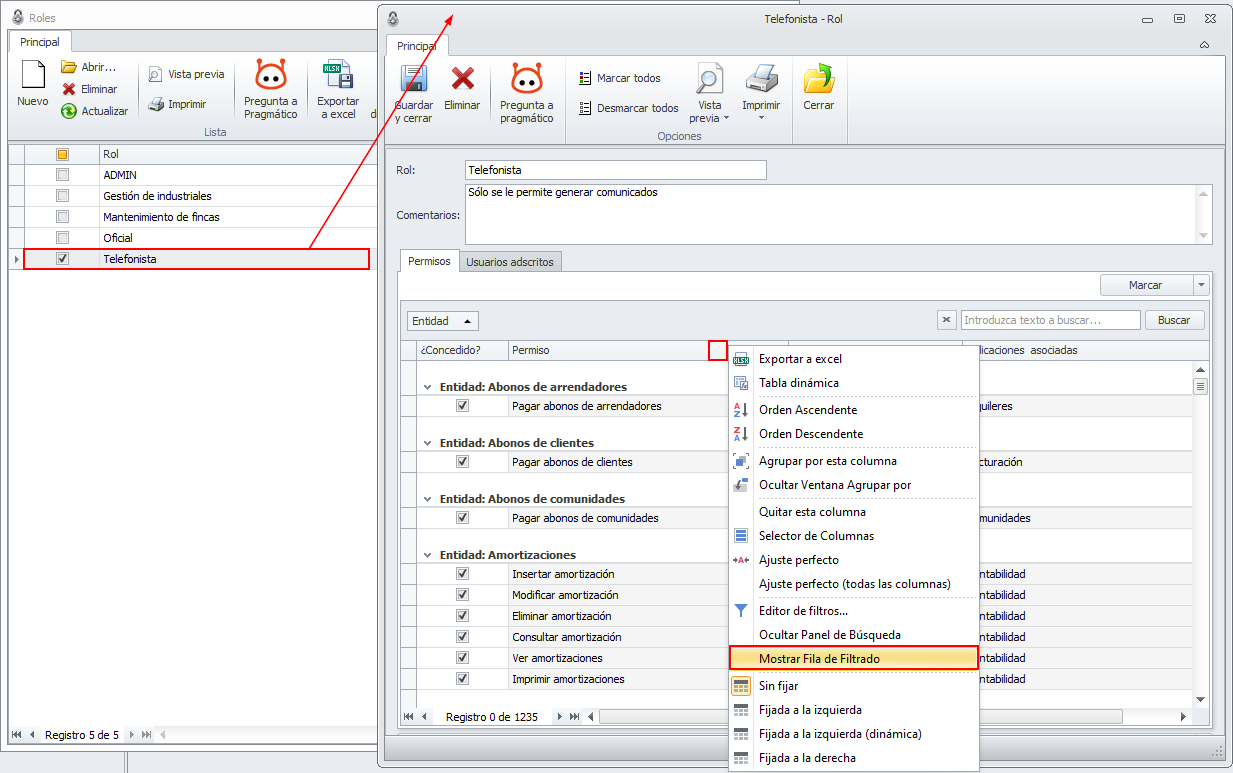Click Pregunta a pragmático robot in Telefonista window

tap(526, 79)
